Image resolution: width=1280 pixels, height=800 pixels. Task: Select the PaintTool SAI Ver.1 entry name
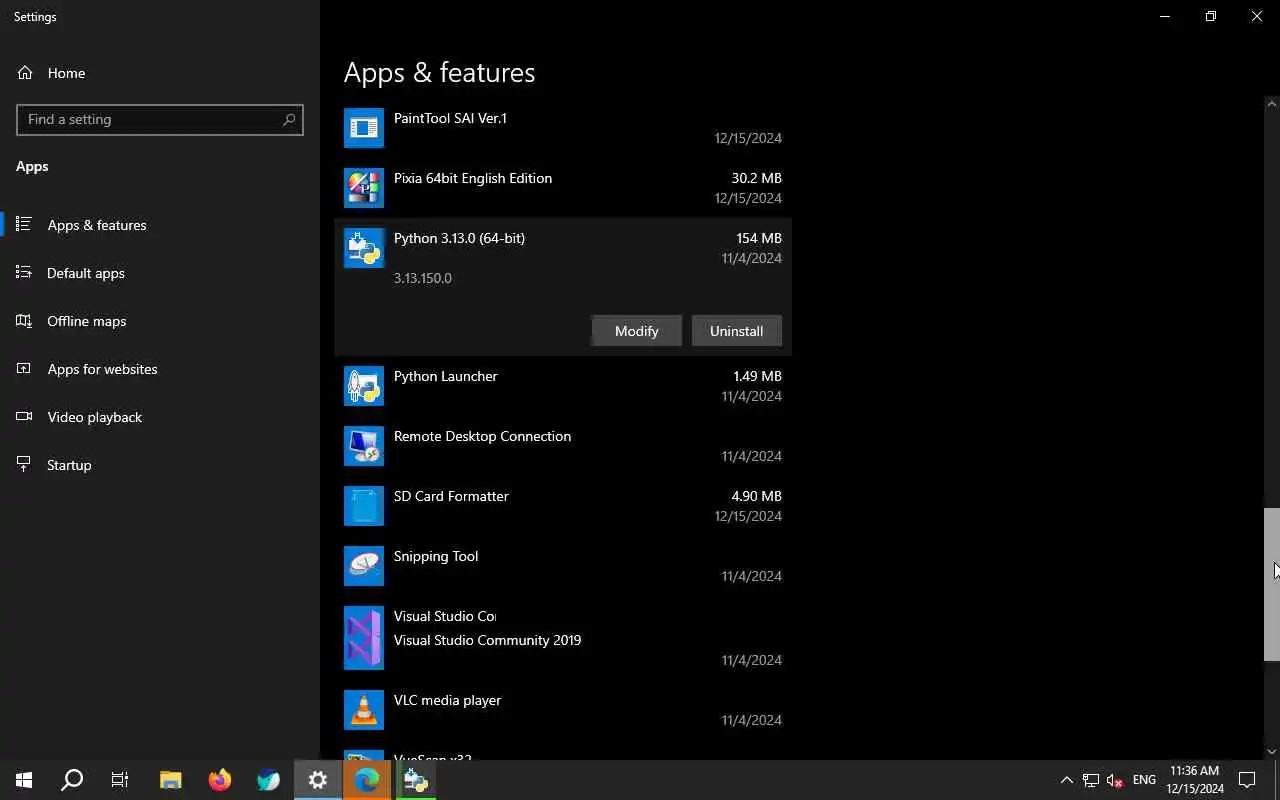tap(450, 118)
